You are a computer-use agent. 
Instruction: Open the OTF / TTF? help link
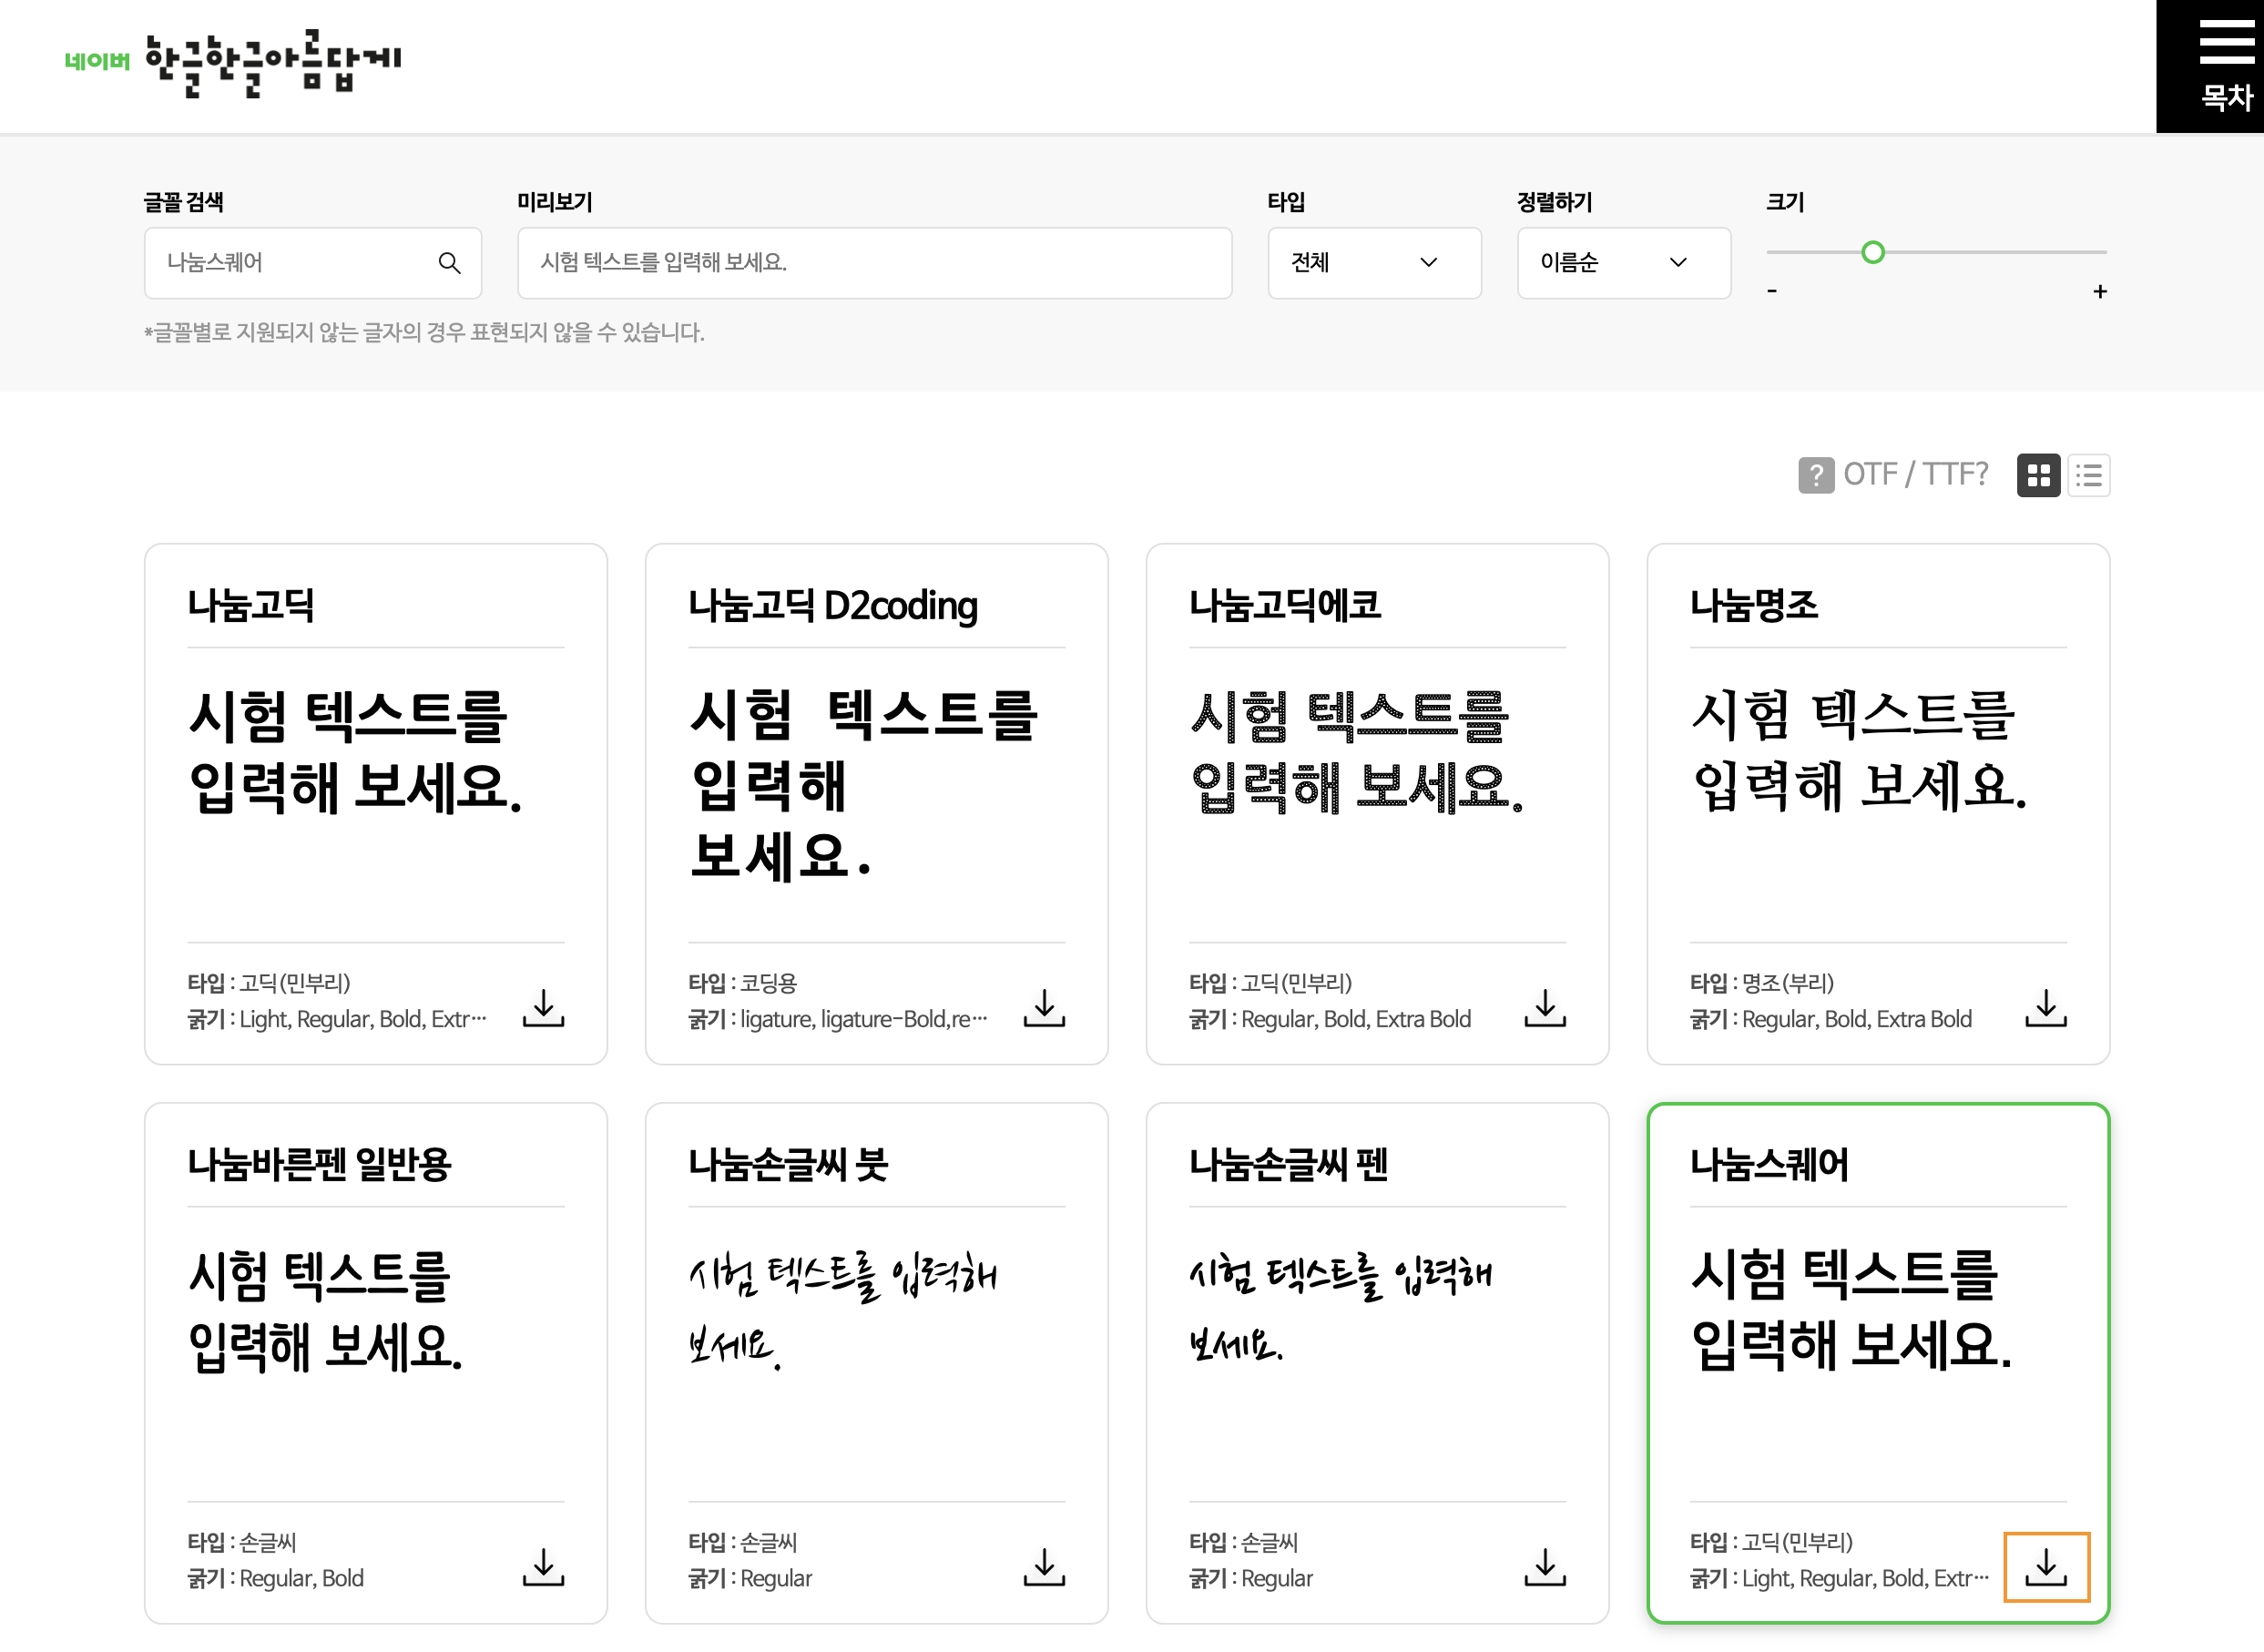click(1894, 475)
